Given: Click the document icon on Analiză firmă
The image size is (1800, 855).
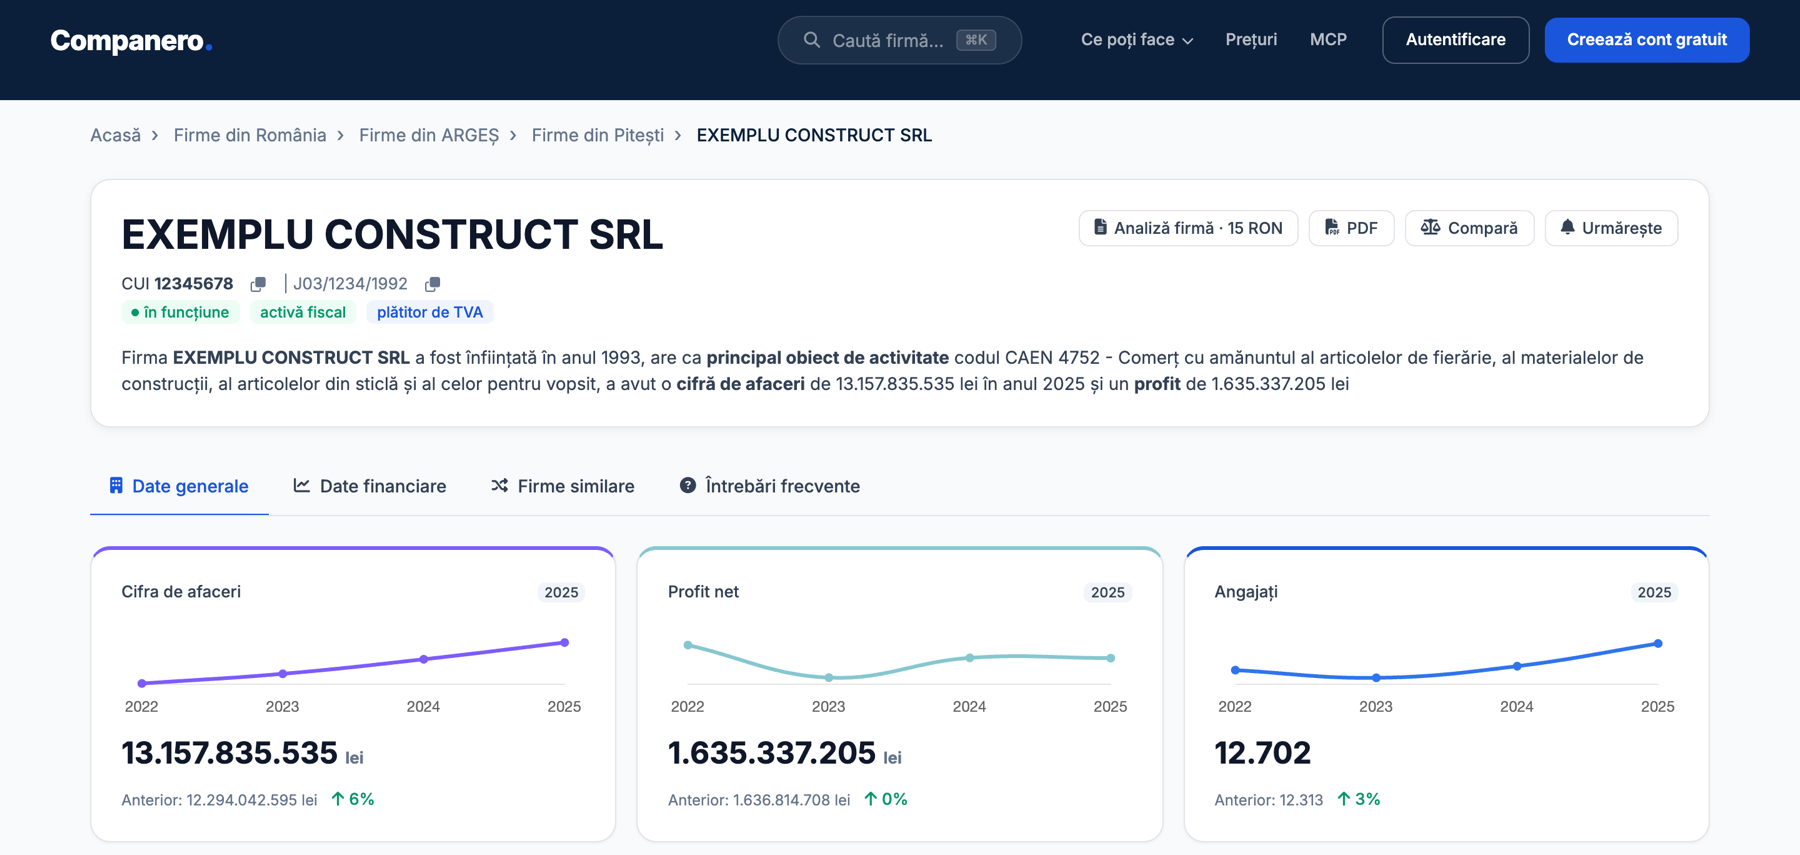Looking at the screenshot, I should point(1100,227).
